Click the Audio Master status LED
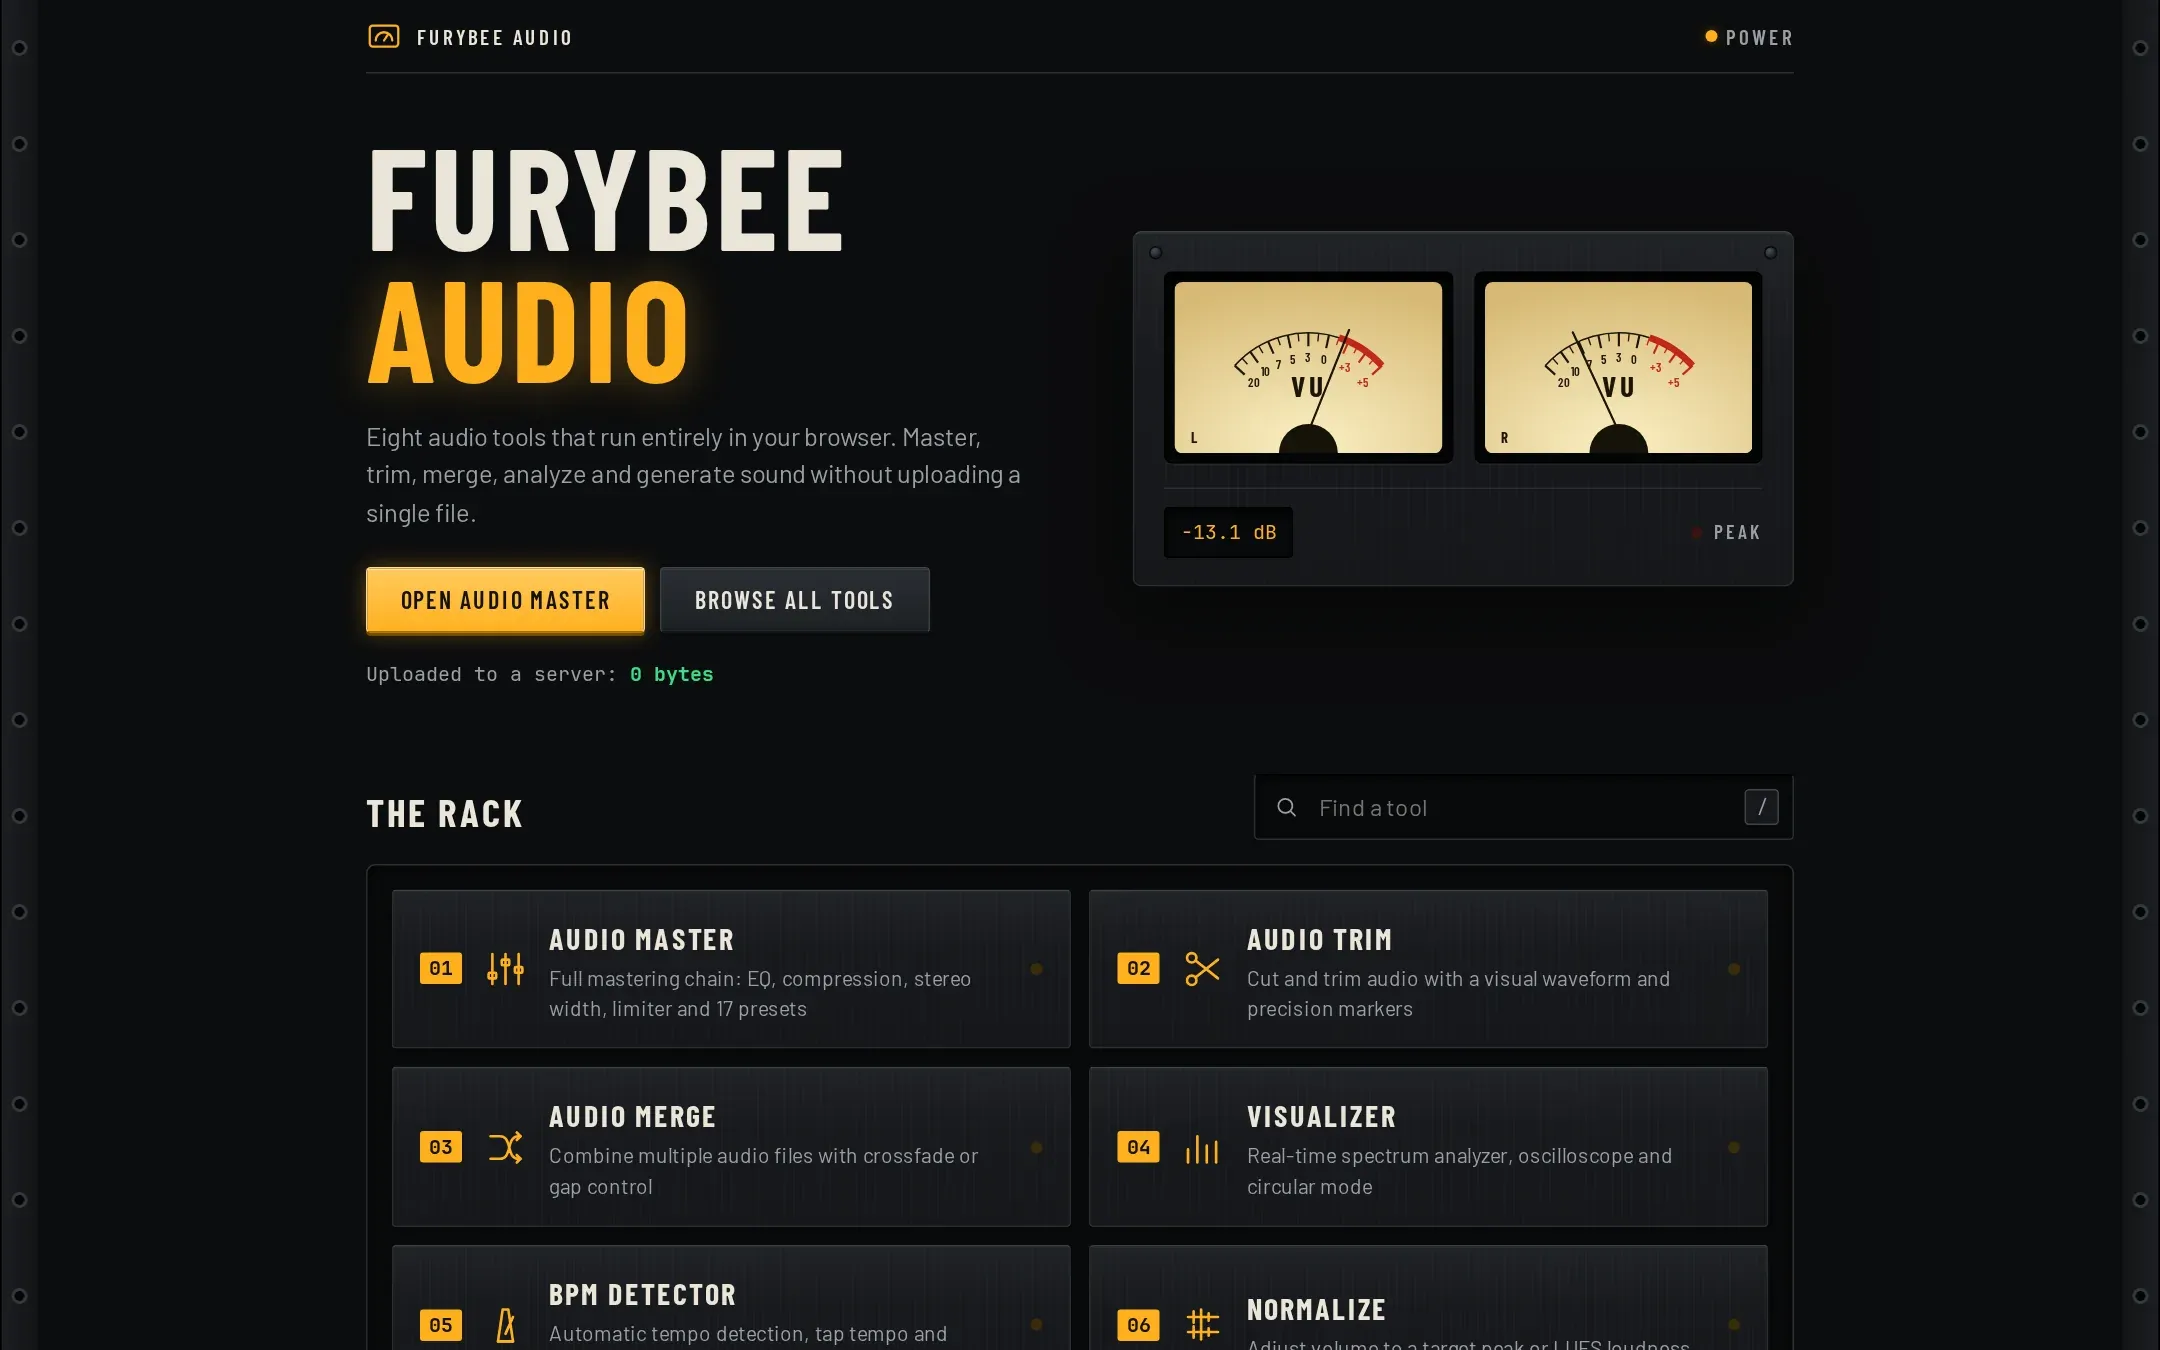The width and height of the screenshot is (2160, 1350). (x=1037, y=969)
